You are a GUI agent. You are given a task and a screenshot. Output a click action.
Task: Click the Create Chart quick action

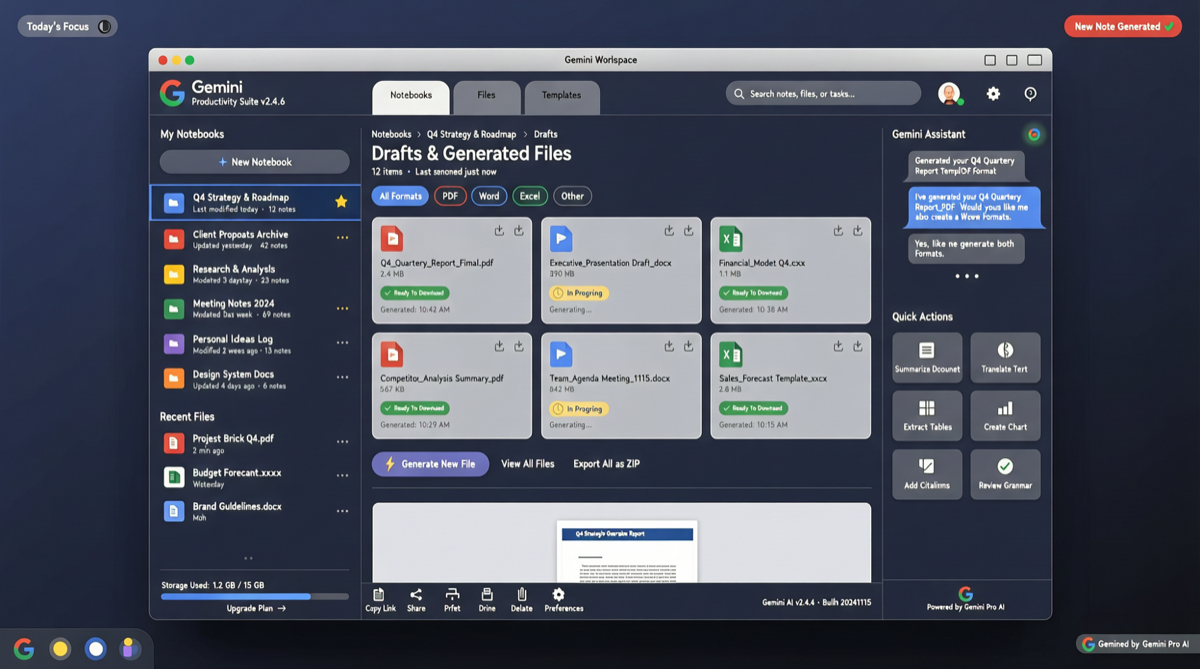tap(1005, 416)
